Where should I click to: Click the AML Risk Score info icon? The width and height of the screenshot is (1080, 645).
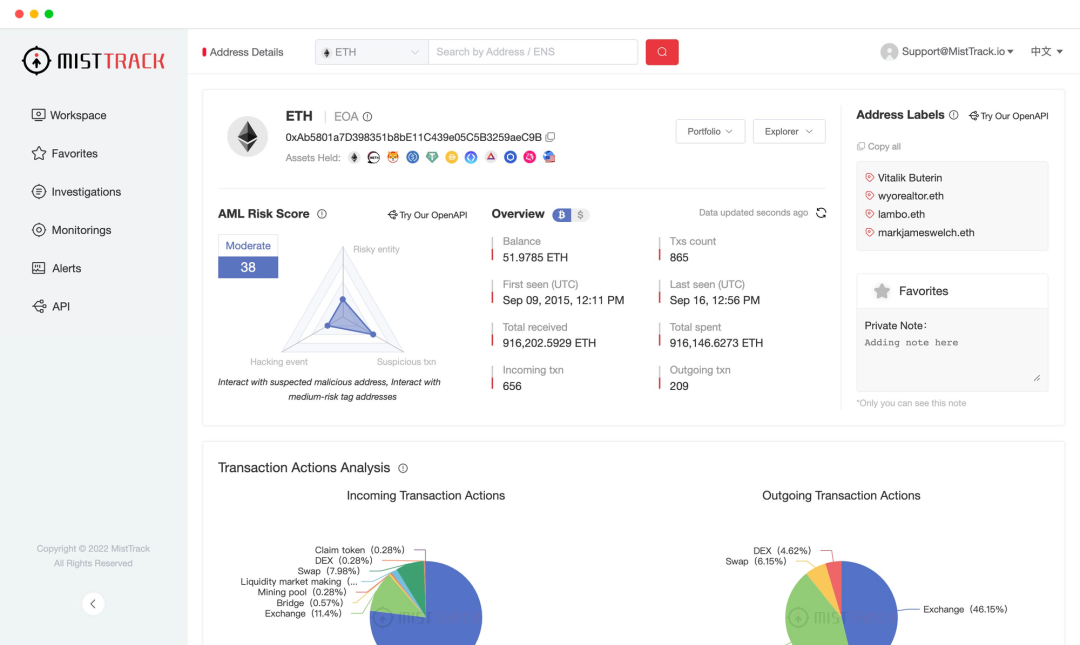(322, 214)
